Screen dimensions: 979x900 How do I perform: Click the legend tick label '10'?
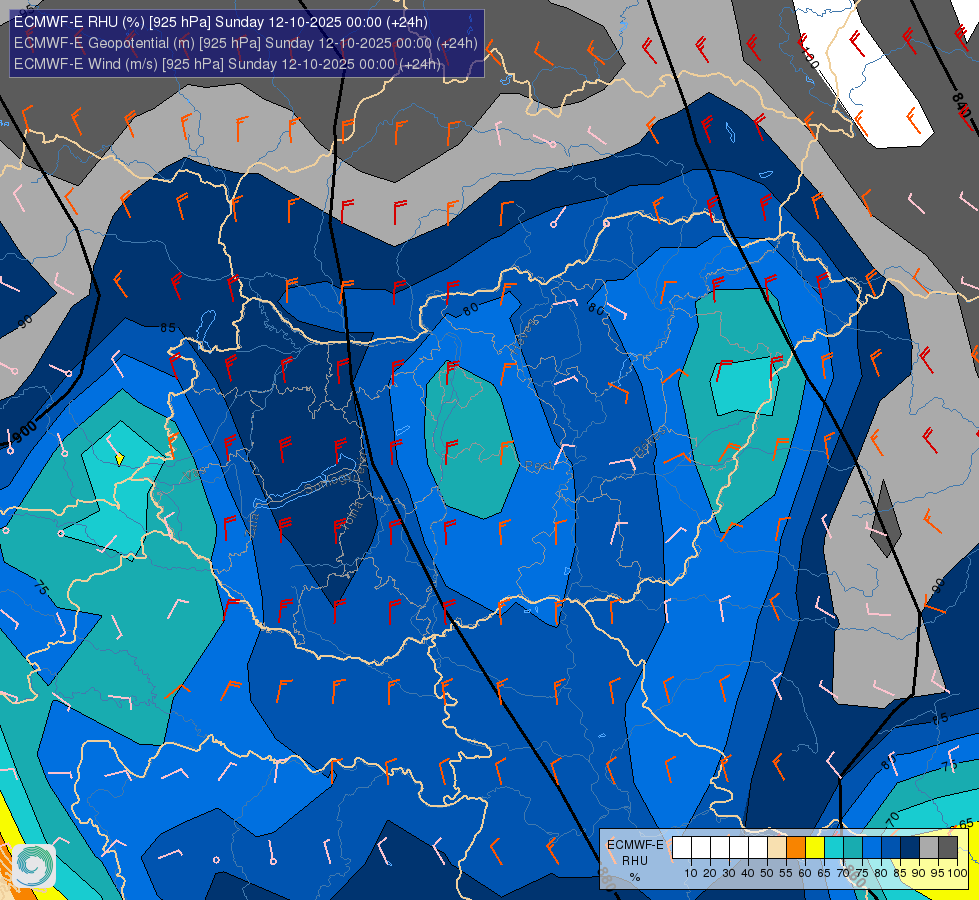click(691, 873)
